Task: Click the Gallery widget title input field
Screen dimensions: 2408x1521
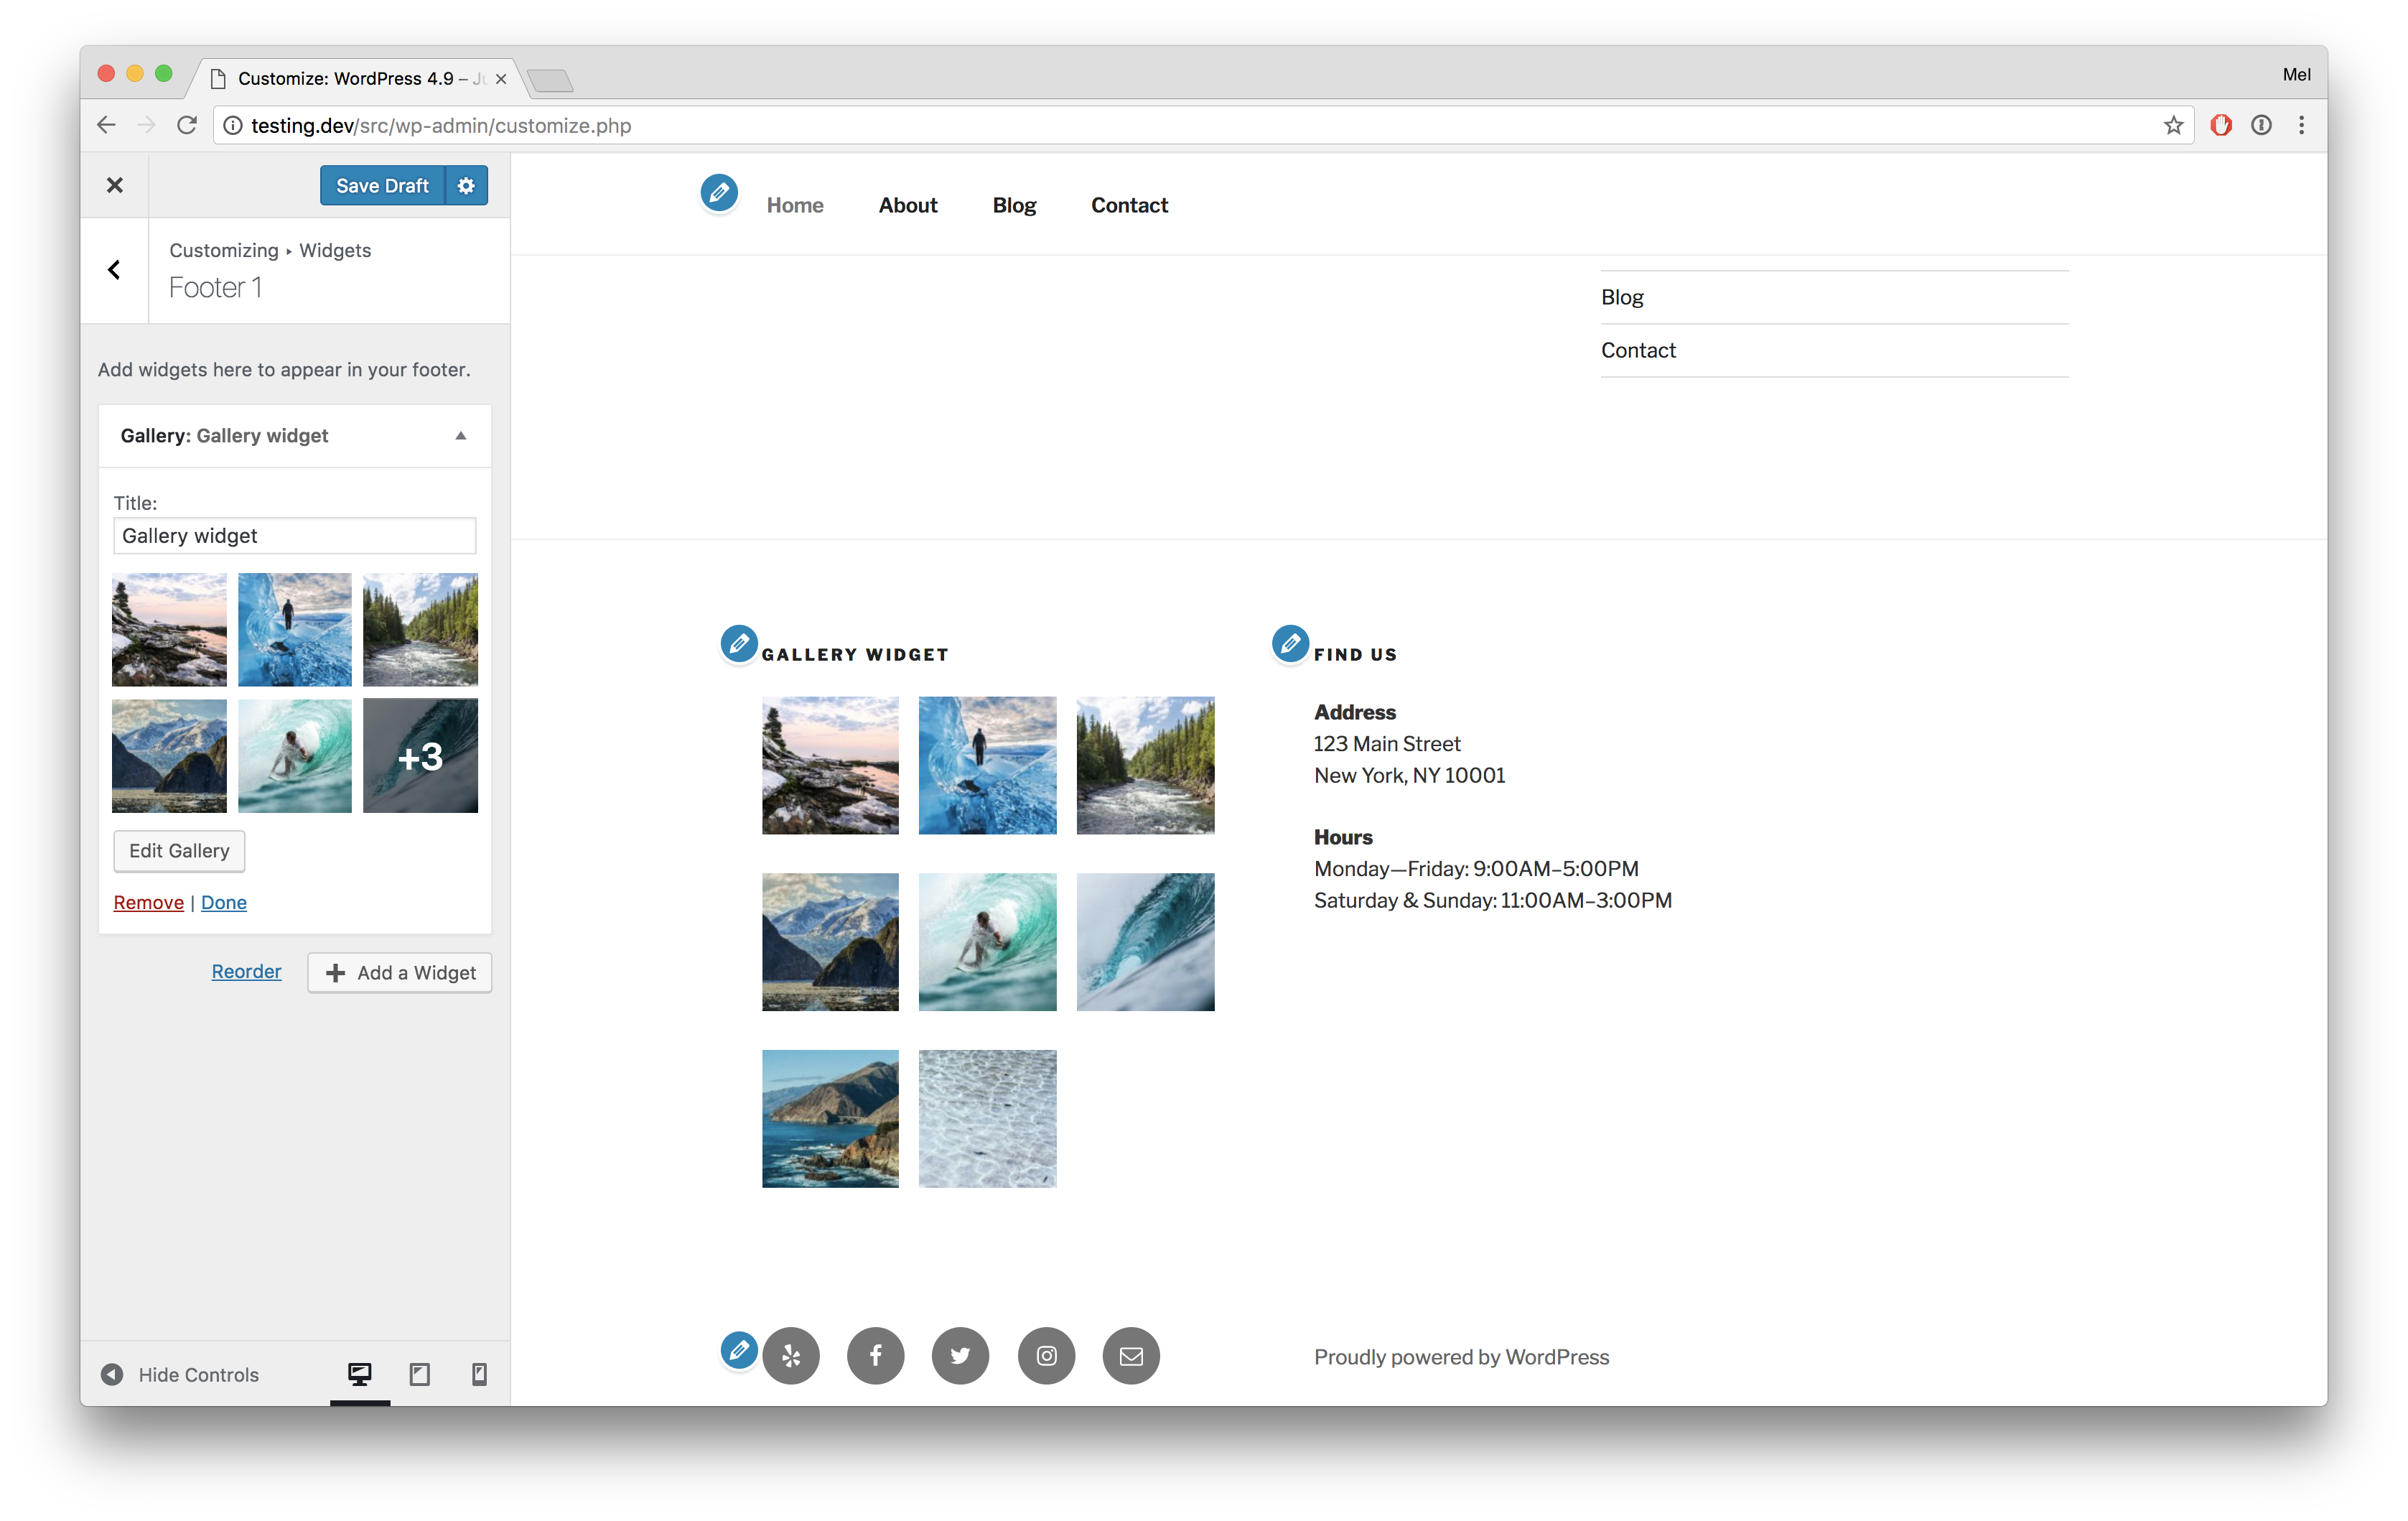Action: [294, 536]
